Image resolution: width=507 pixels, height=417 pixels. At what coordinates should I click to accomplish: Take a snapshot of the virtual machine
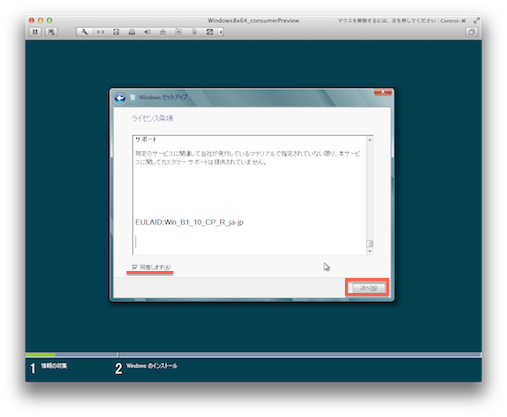[51, 32]
